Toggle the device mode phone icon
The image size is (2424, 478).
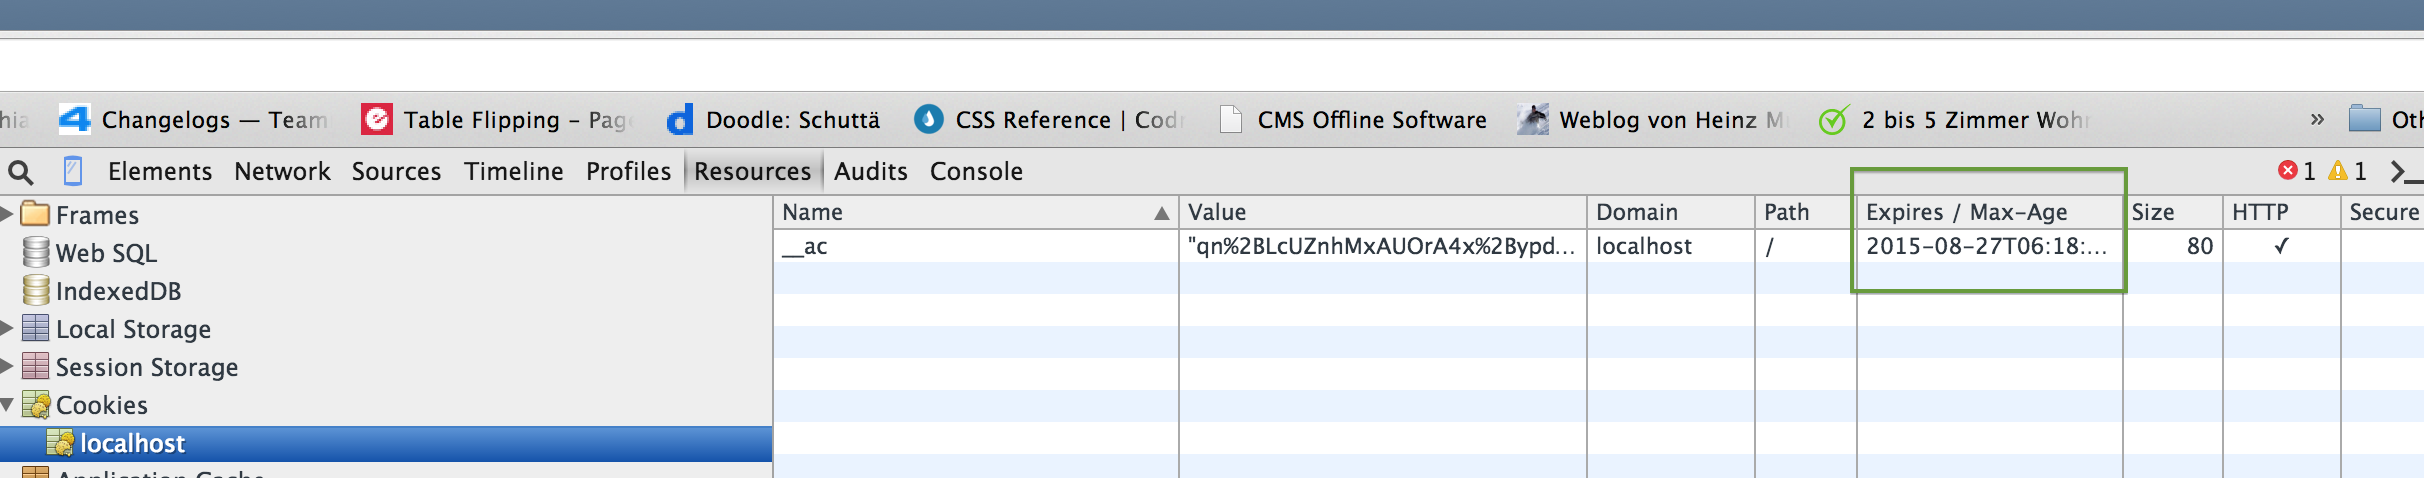coord(73,172)
